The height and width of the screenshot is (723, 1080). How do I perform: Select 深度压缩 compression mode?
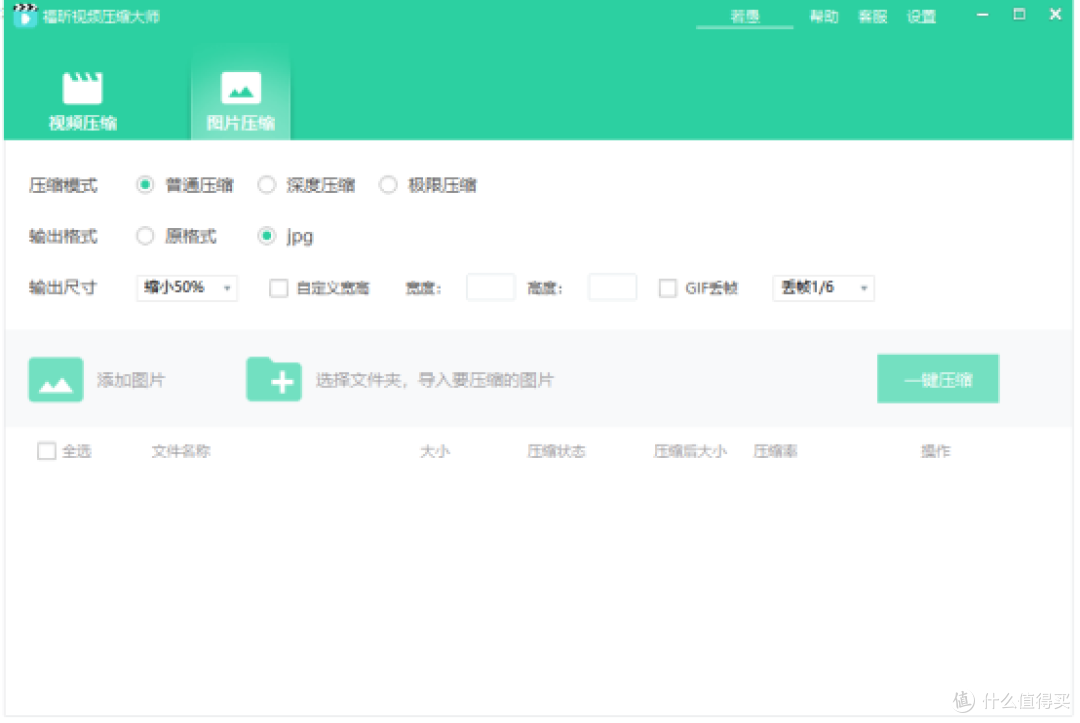(x=267, y=185)
